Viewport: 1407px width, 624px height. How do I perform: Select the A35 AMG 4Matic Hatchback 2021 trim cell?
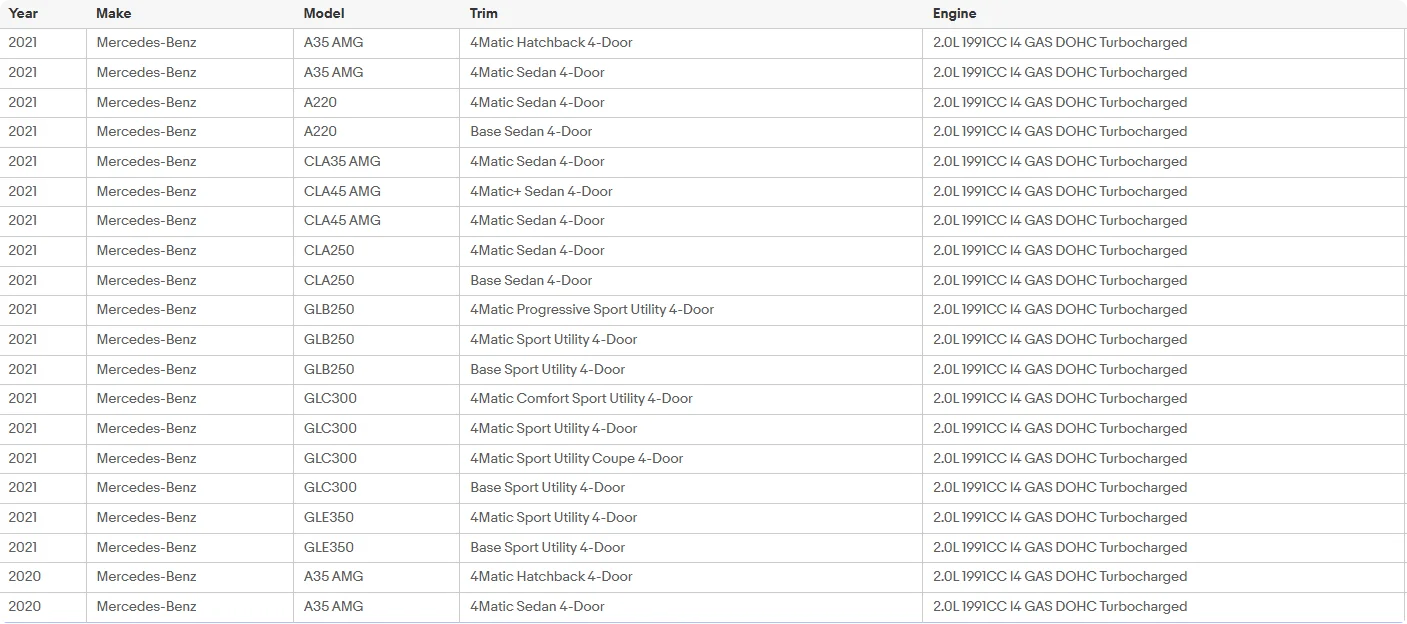551,43
